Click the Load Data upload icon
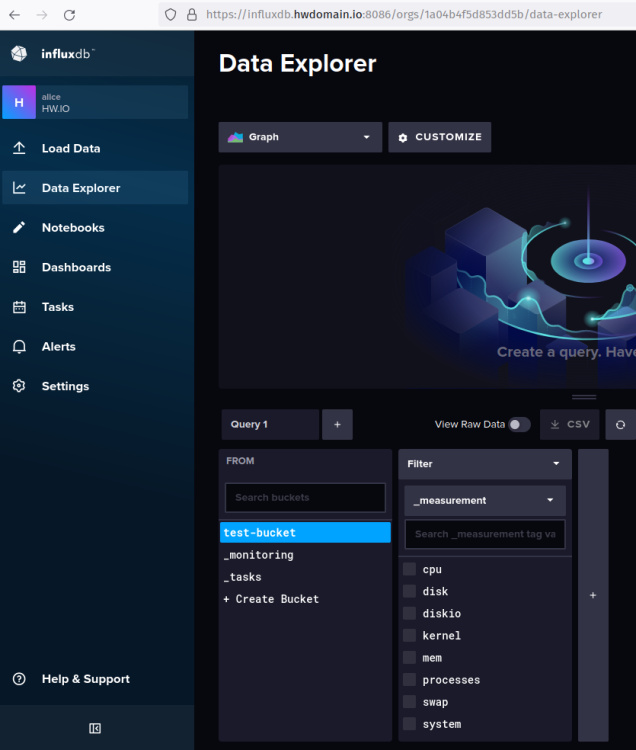Viewport: 636px width, 750px height. click(19, 148)
